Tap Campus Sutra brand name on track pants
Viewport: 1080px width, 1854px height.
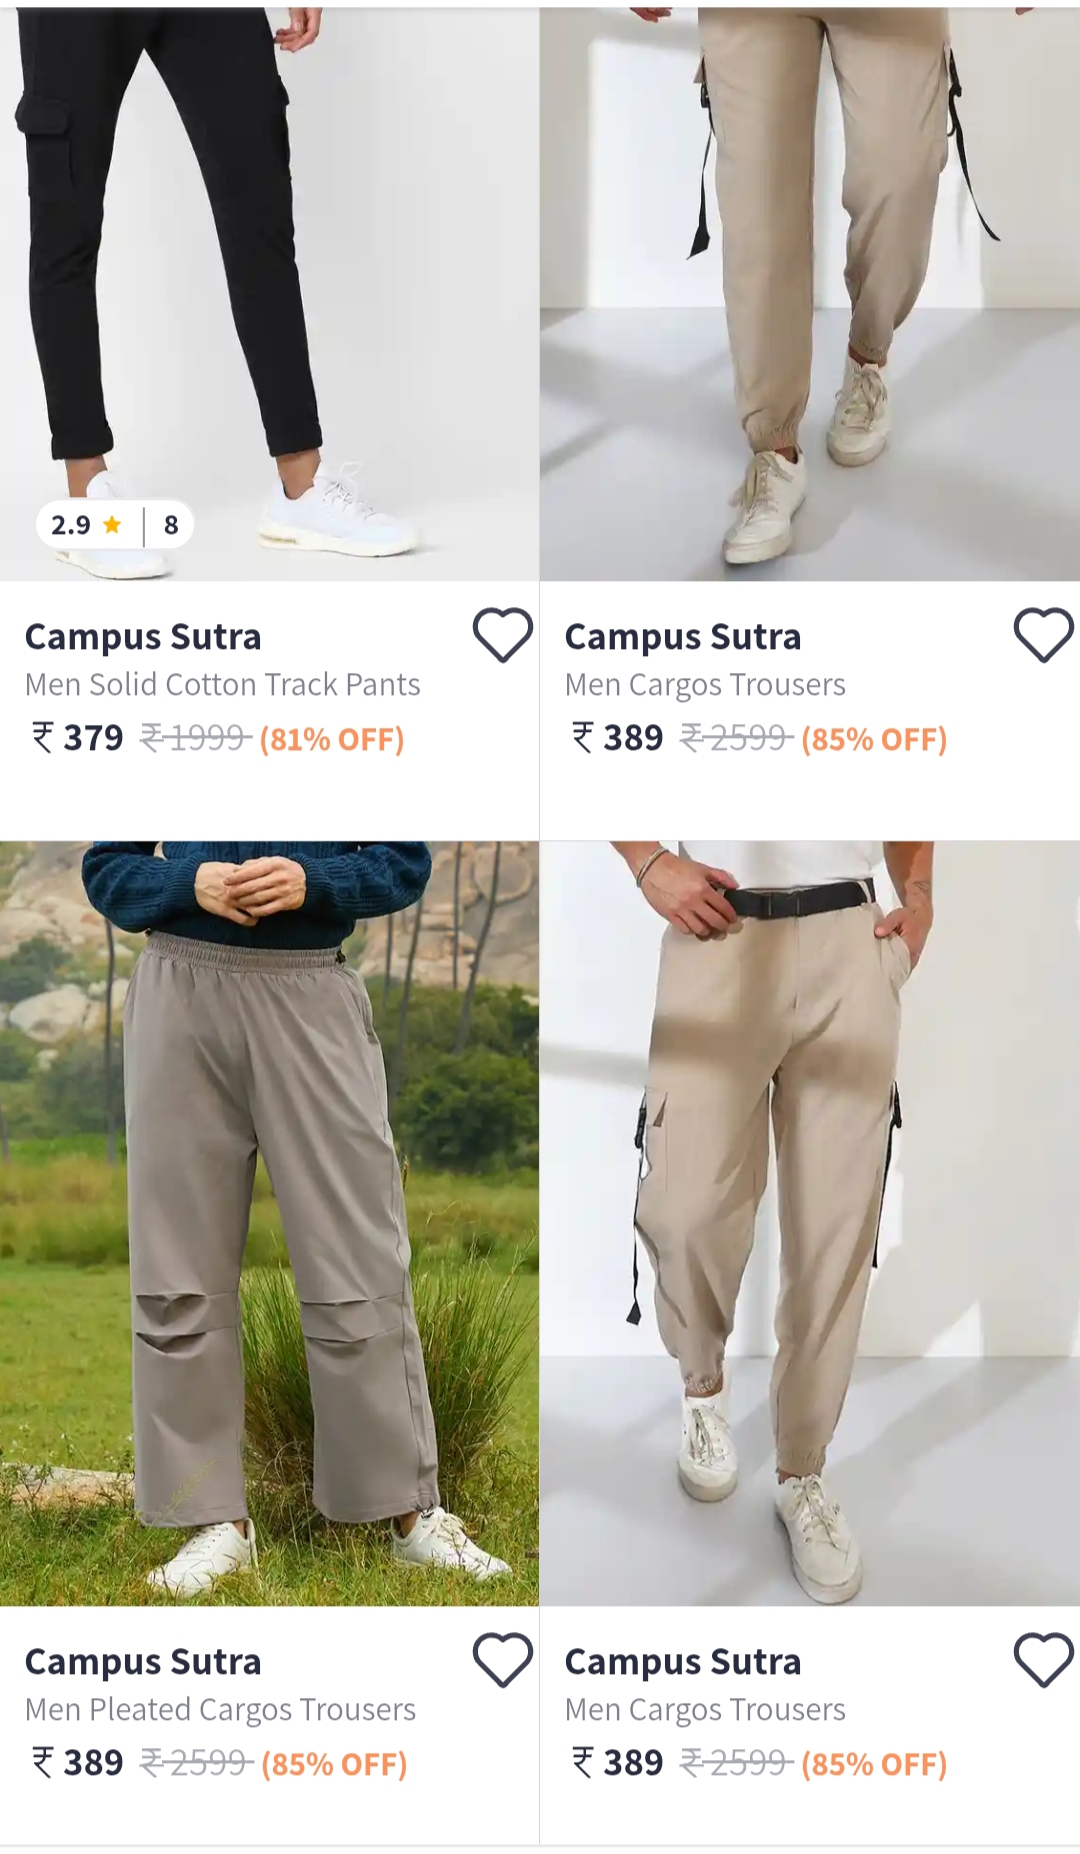(143, 637)
